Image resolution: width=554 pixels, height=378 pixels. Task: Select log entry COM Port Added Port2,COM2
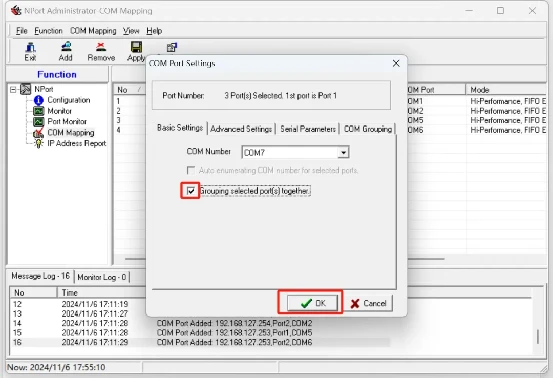tap(235, 323)
